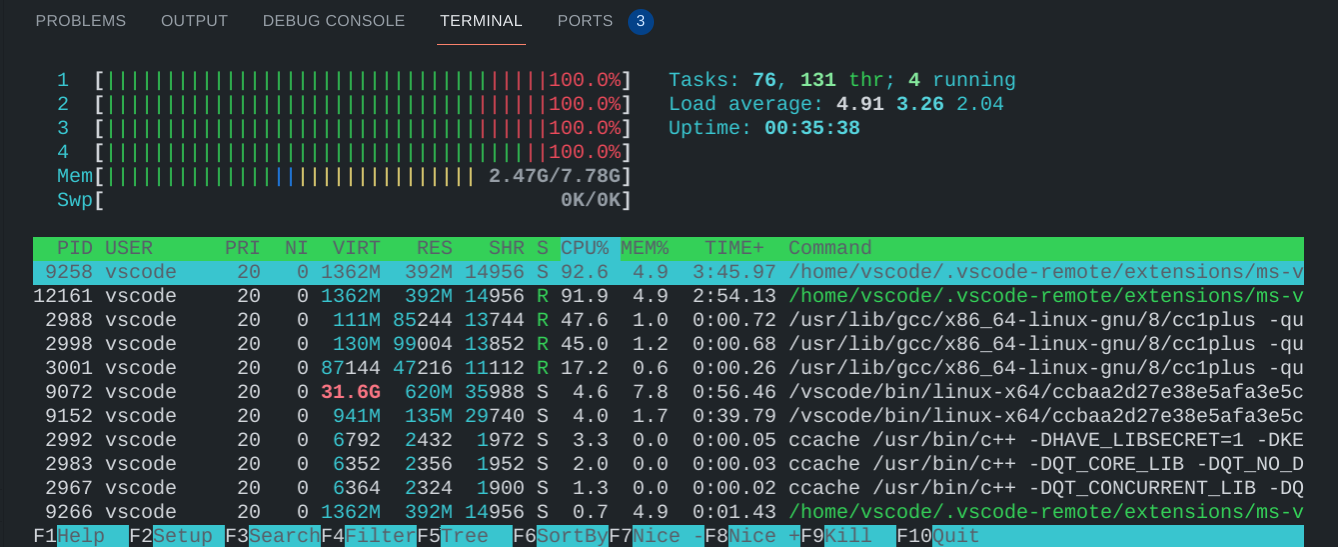Screen dimensions: 1338x547
Task: Click CPU 4 usage meter bar
Action: point(363,152)
